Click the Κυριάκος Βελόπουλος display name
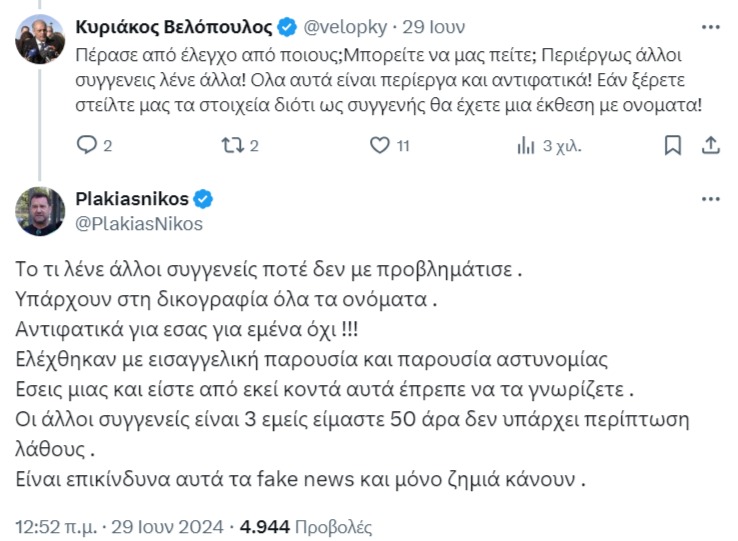The image size is (738, 541). [174, 27]
